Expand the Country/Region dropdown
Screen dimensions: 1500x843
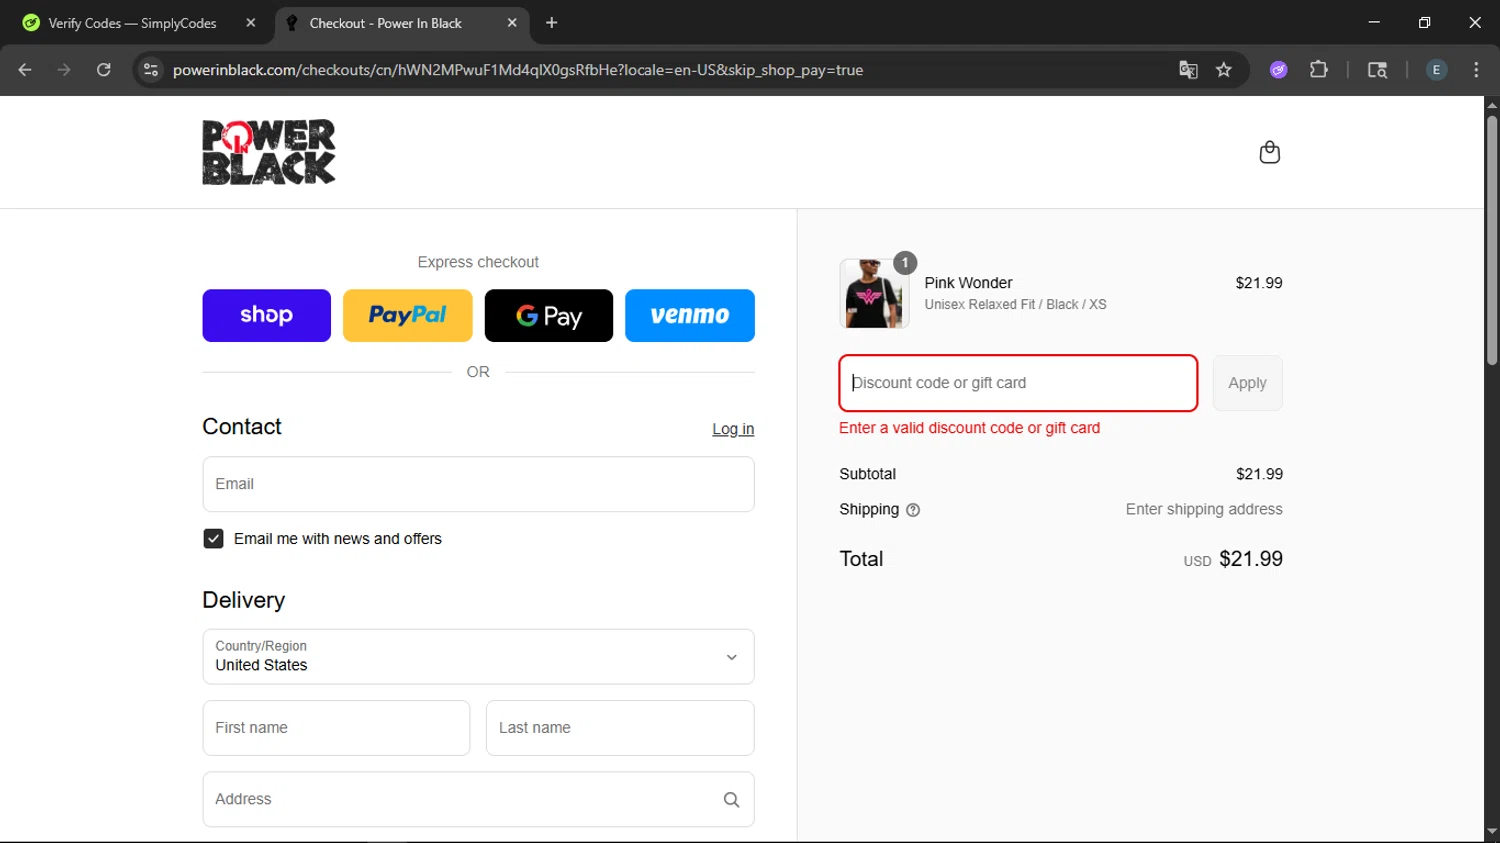[x=478, y=657]
